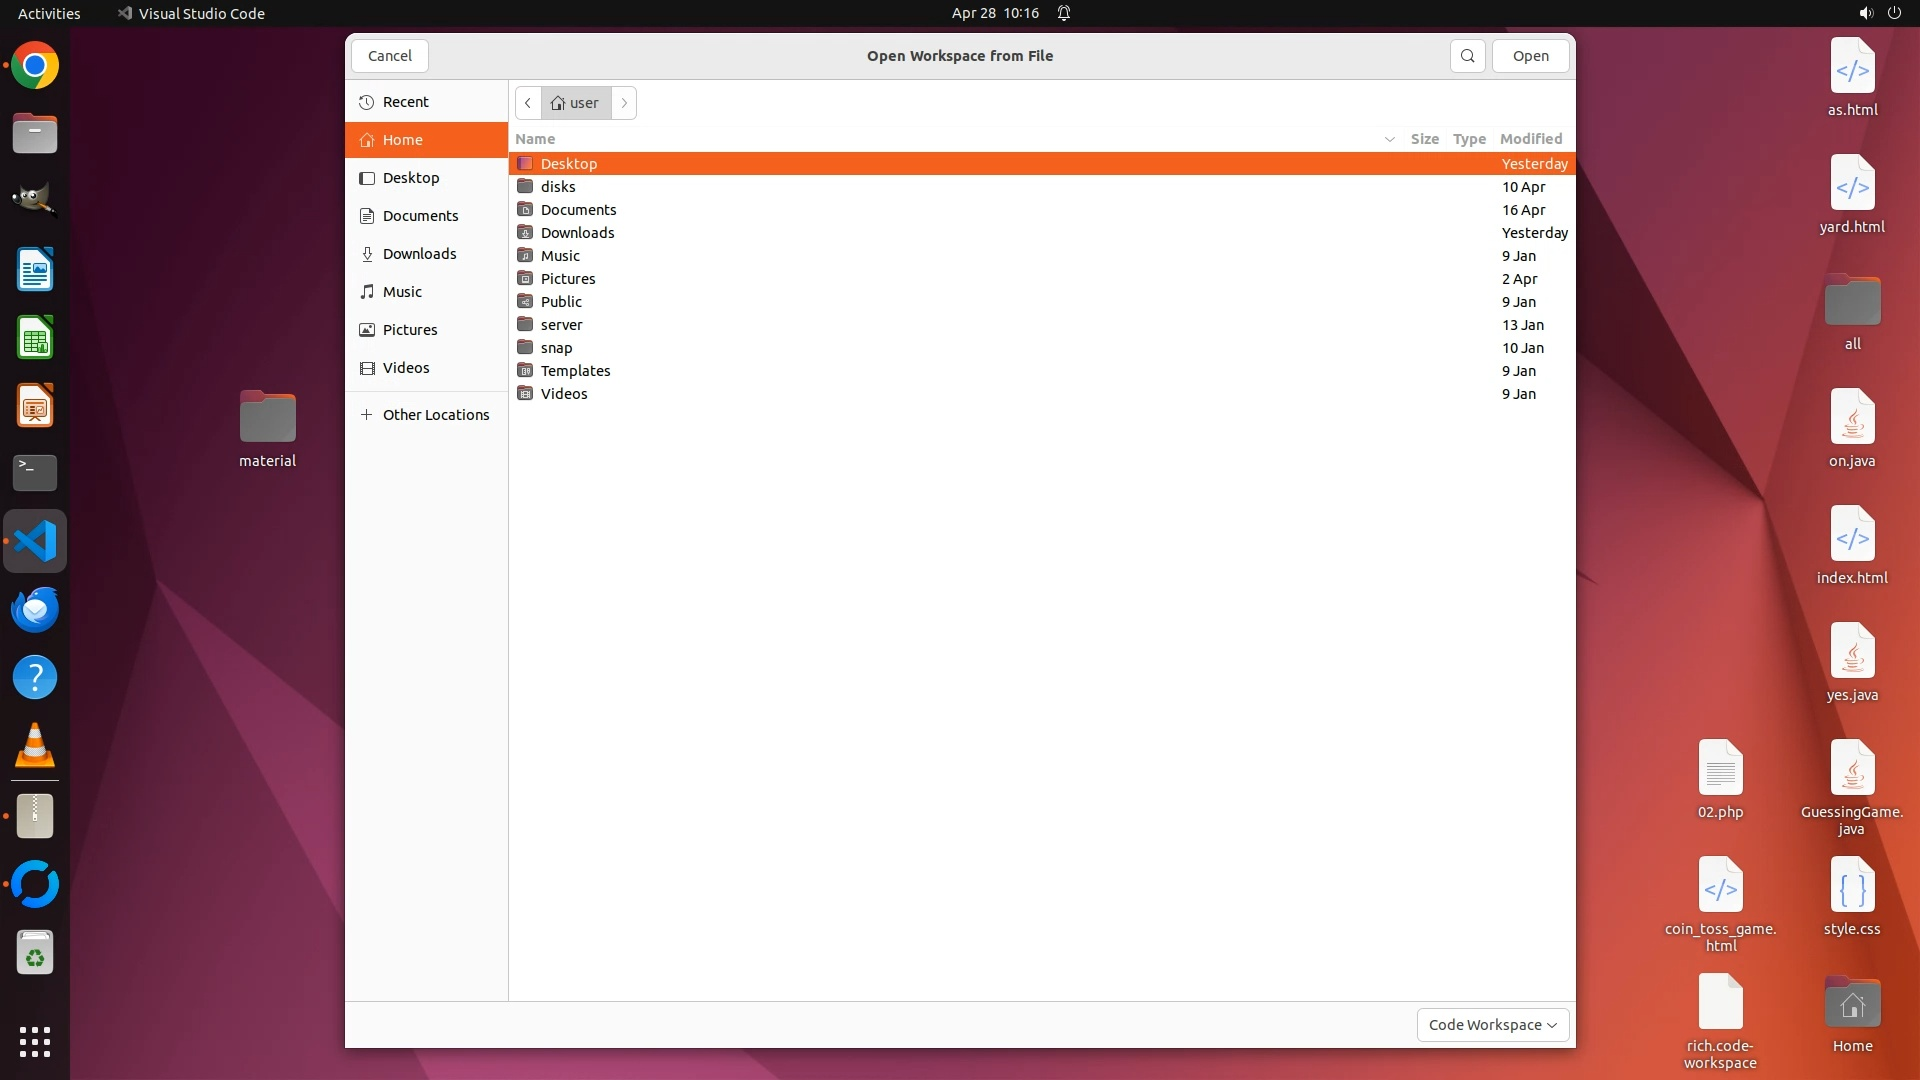Viewport: 1920px width, 1080px height.
Task: Select the server folder in file list
Action: [561, 325]
